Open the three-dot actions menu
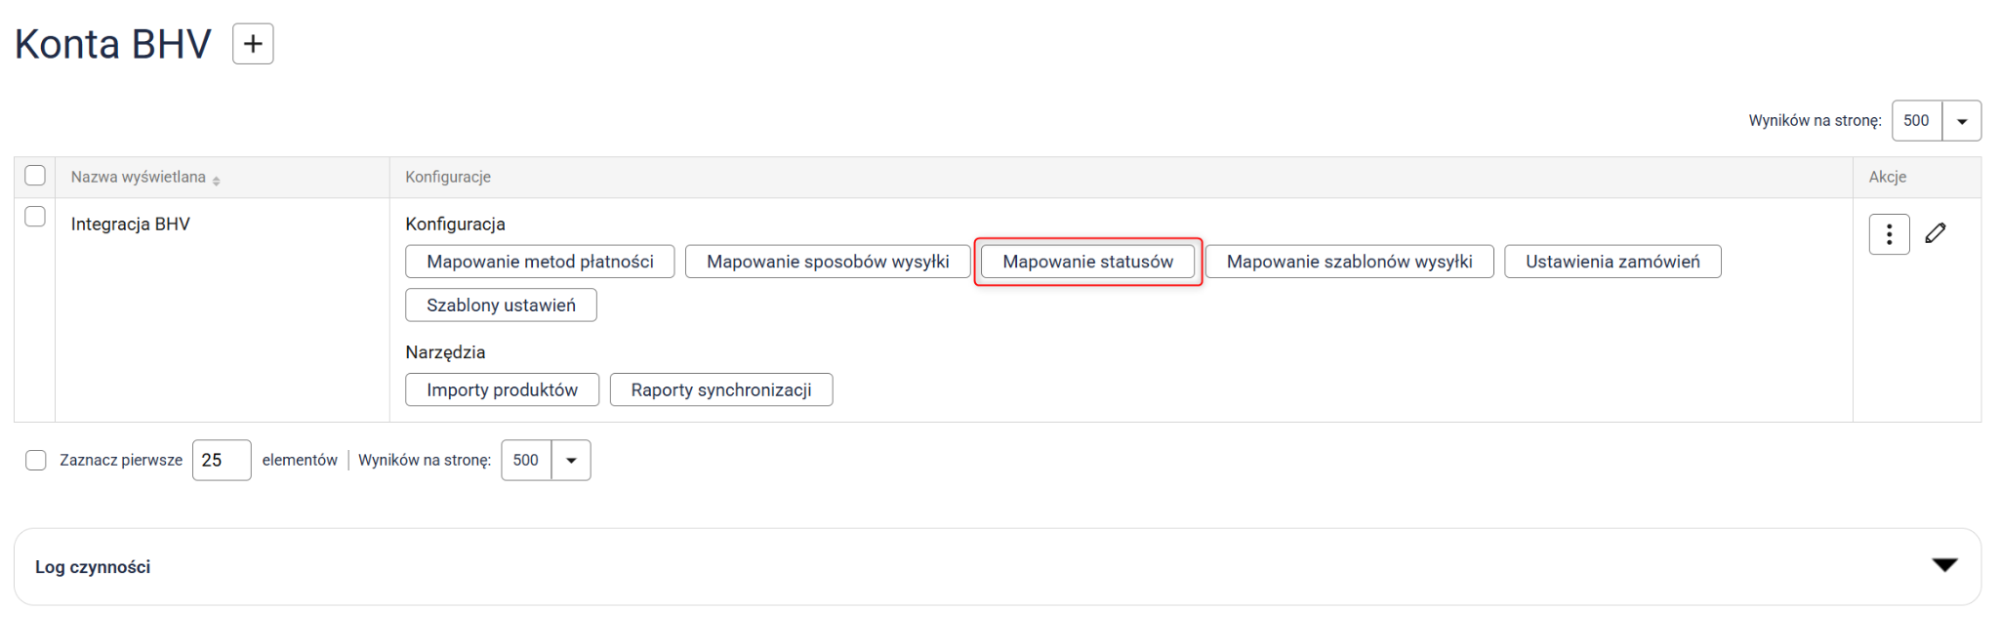 pos(1888,234)
